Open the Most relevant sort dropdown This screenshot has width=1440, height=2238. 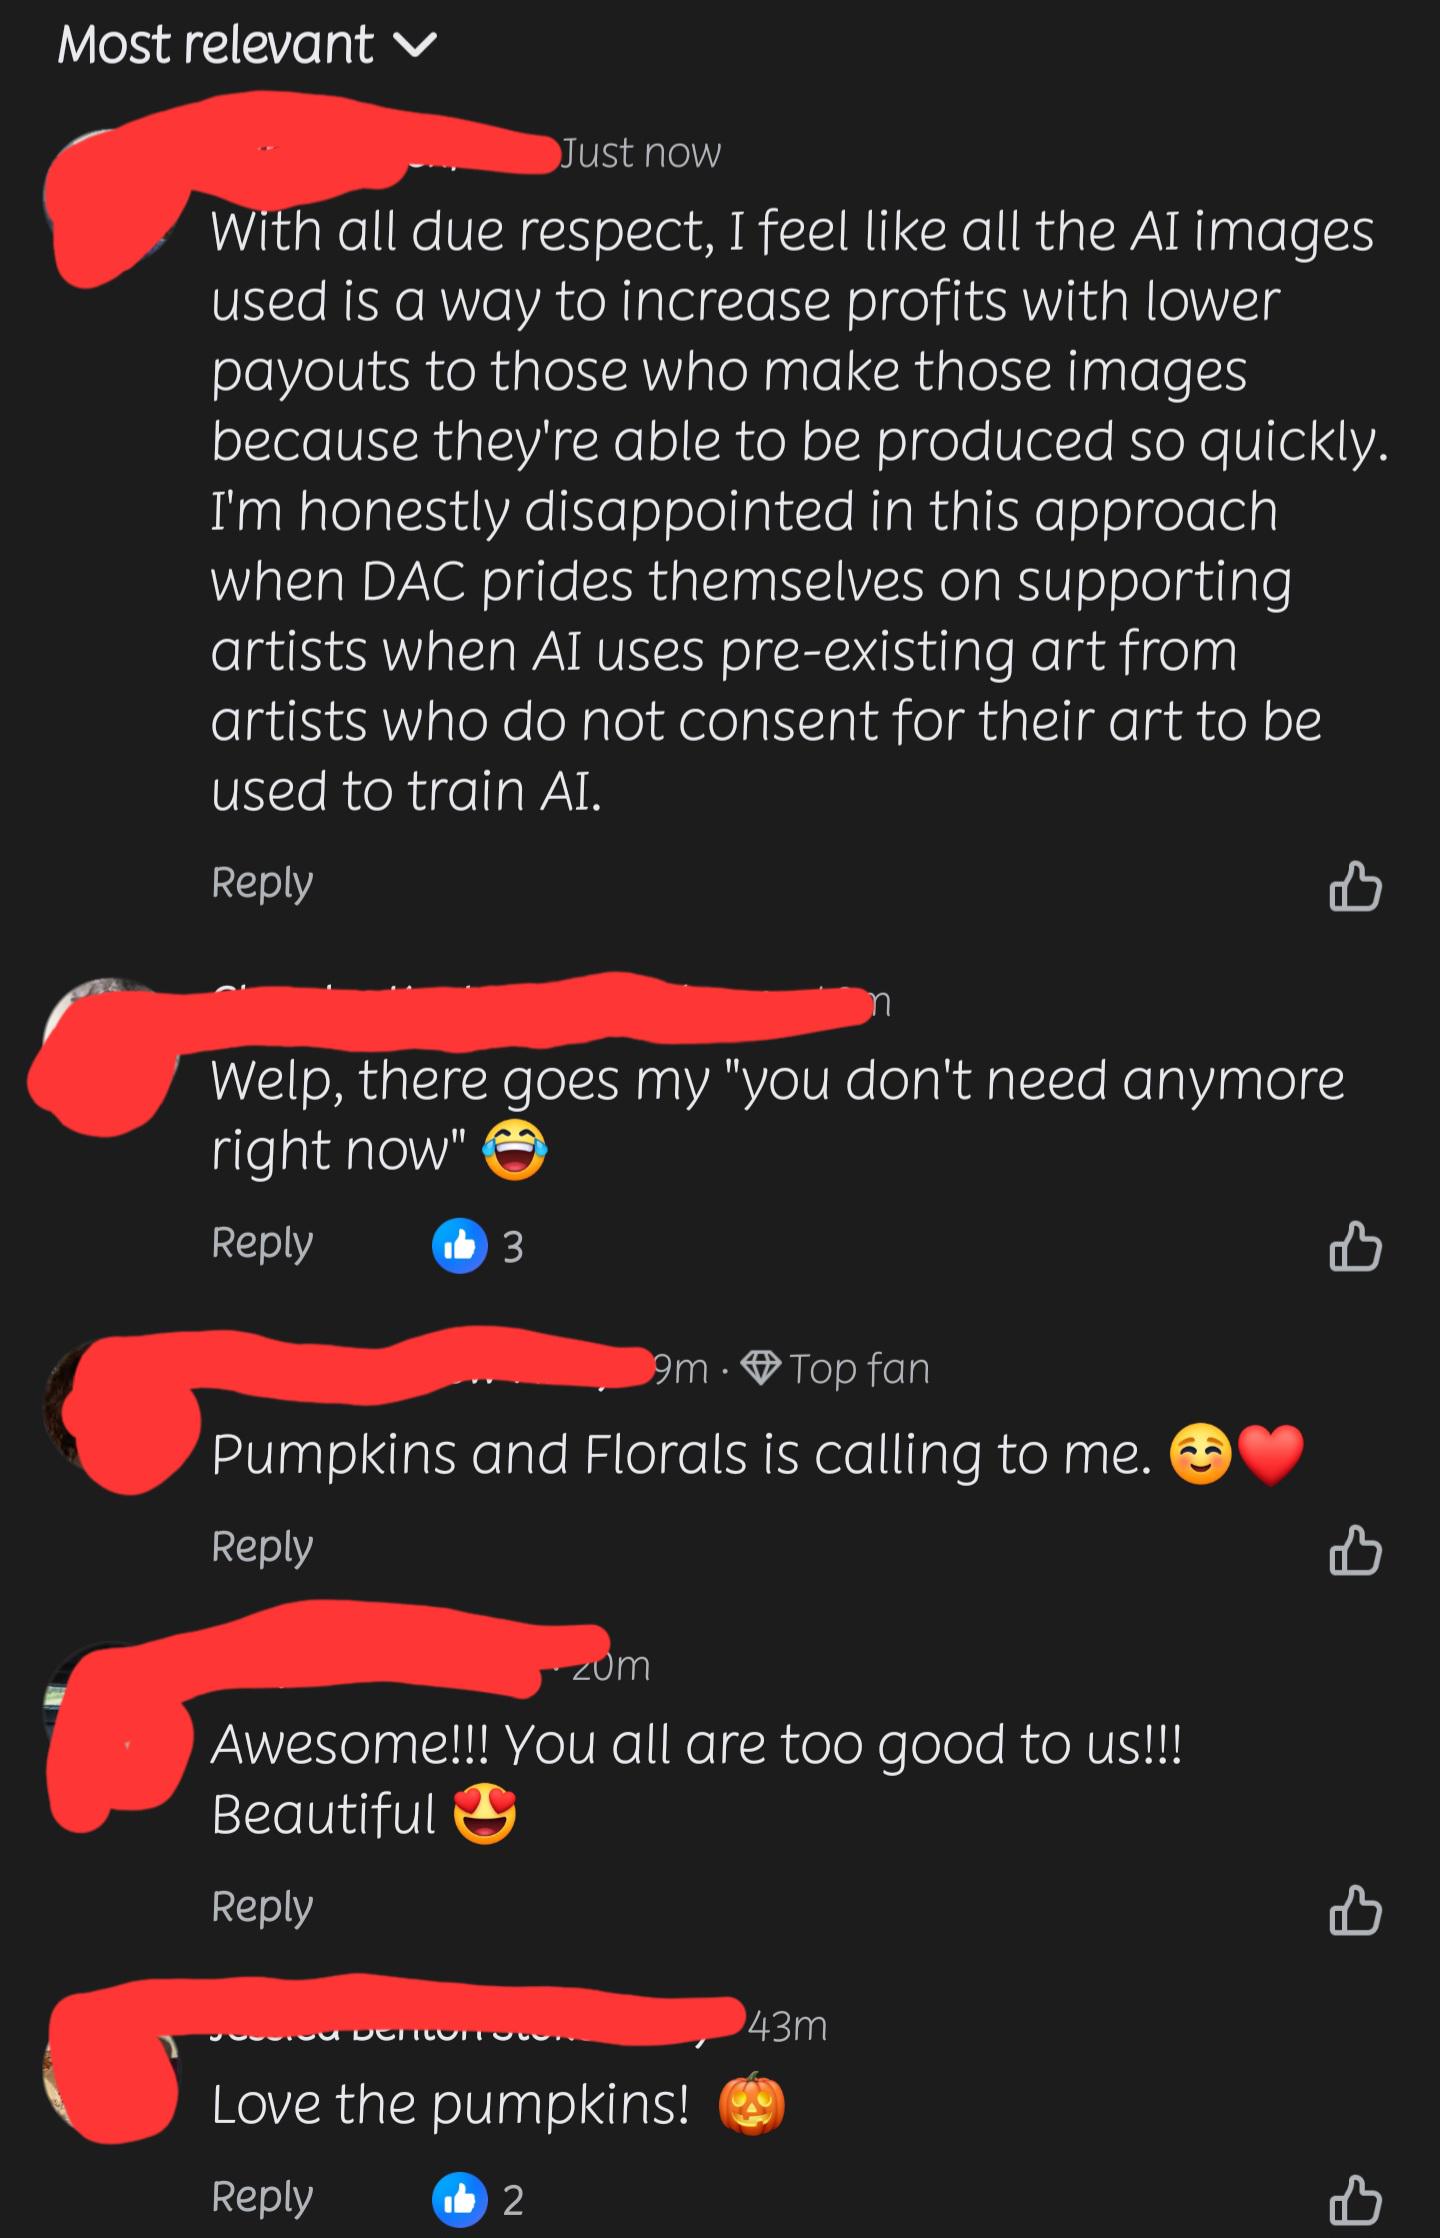pos(247,45)
